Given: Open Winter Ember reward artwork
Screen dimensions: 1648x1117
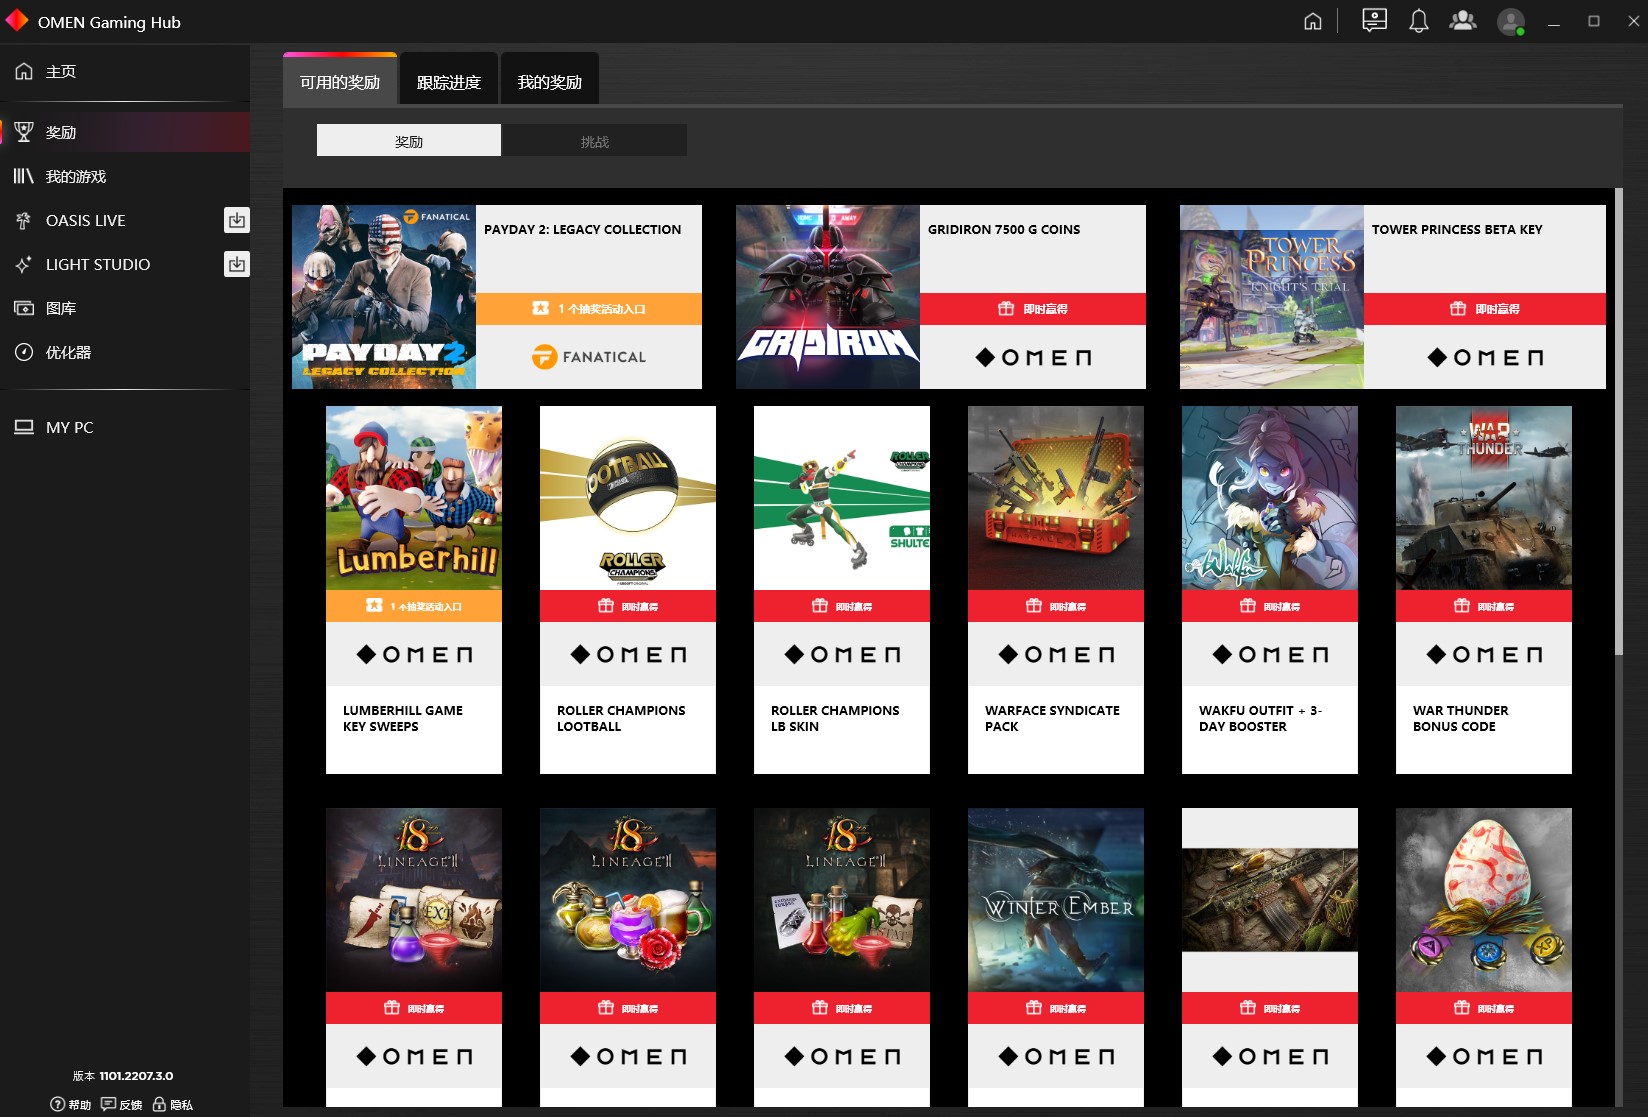Looking at the screenshot, I should coord(1056,900).
